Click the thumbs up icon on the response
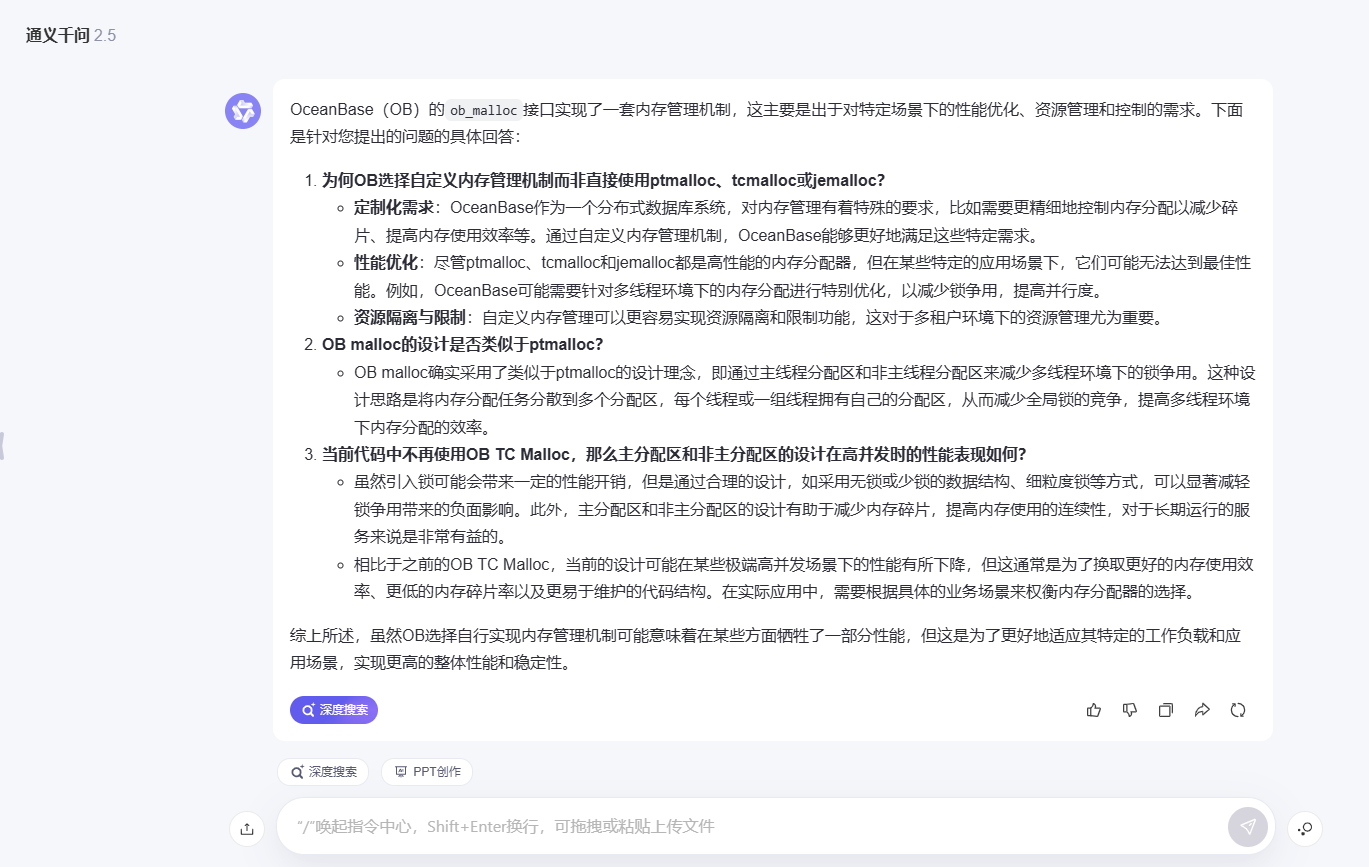The height and width of the screenshot is (867, 1369). [1094, 710]
